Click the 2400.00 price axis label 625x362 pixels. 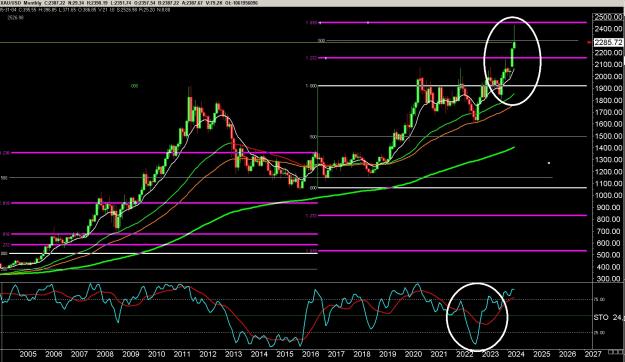[x=608, y=29]
